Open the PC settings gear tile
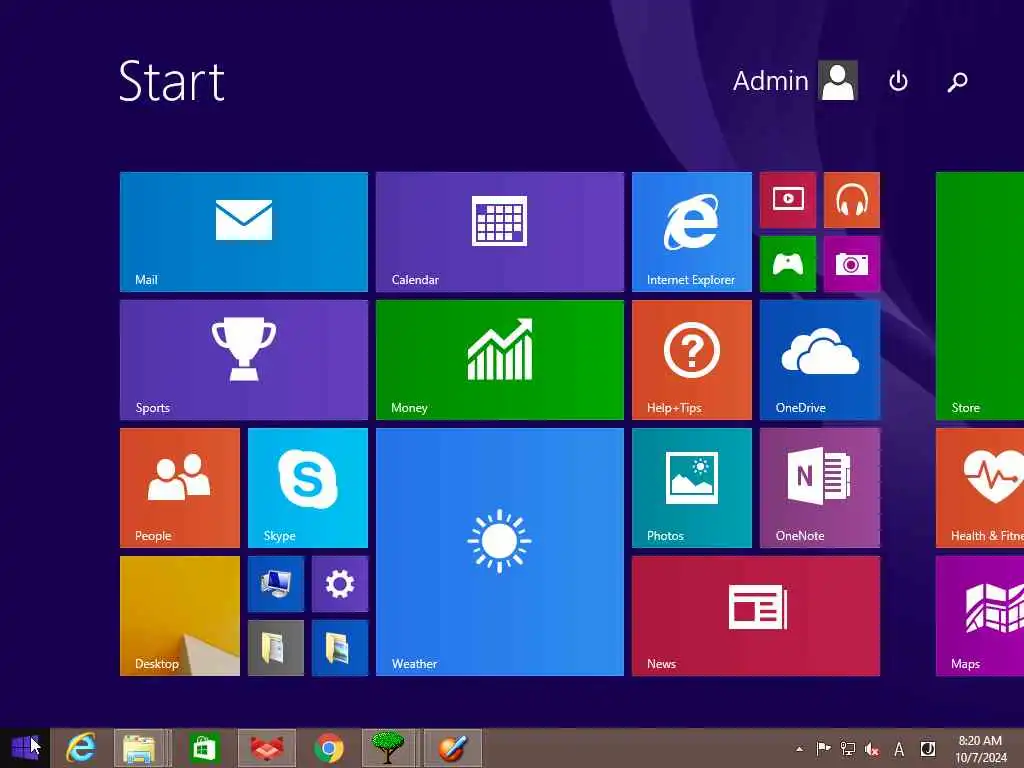The image size is (1024, 768). click(340, 584)
